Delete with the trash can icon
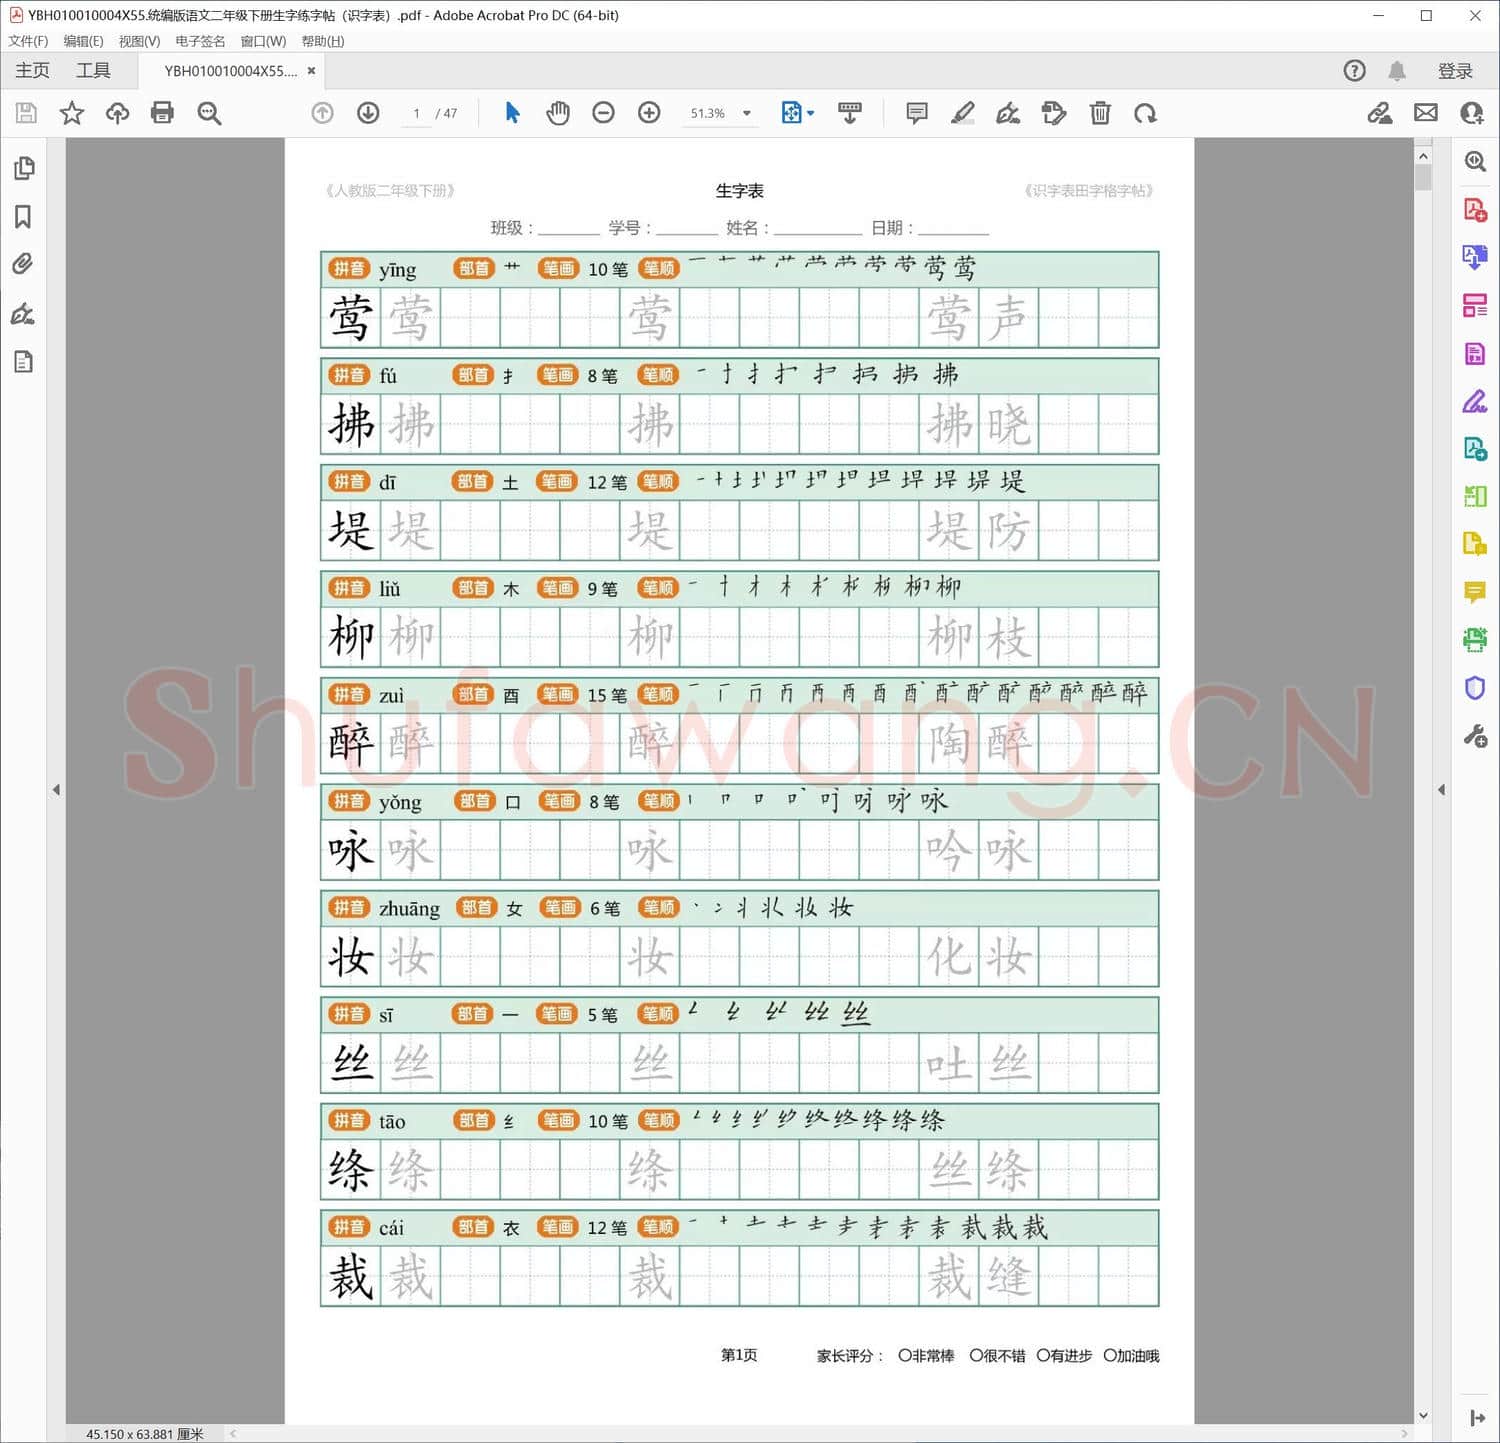 click(x=1100, y=113)
